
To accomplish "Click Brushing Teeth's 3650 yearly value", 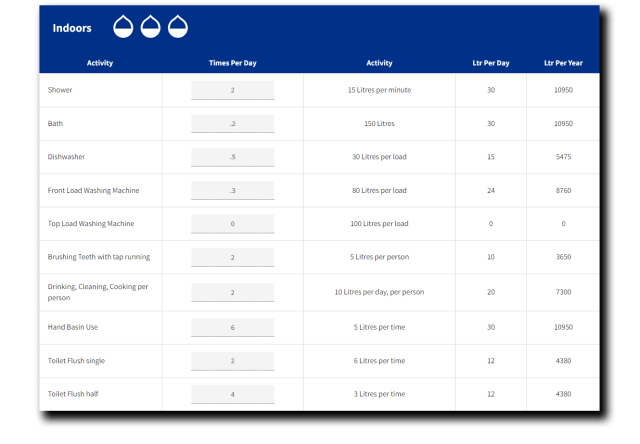I will tap(563, 257).
